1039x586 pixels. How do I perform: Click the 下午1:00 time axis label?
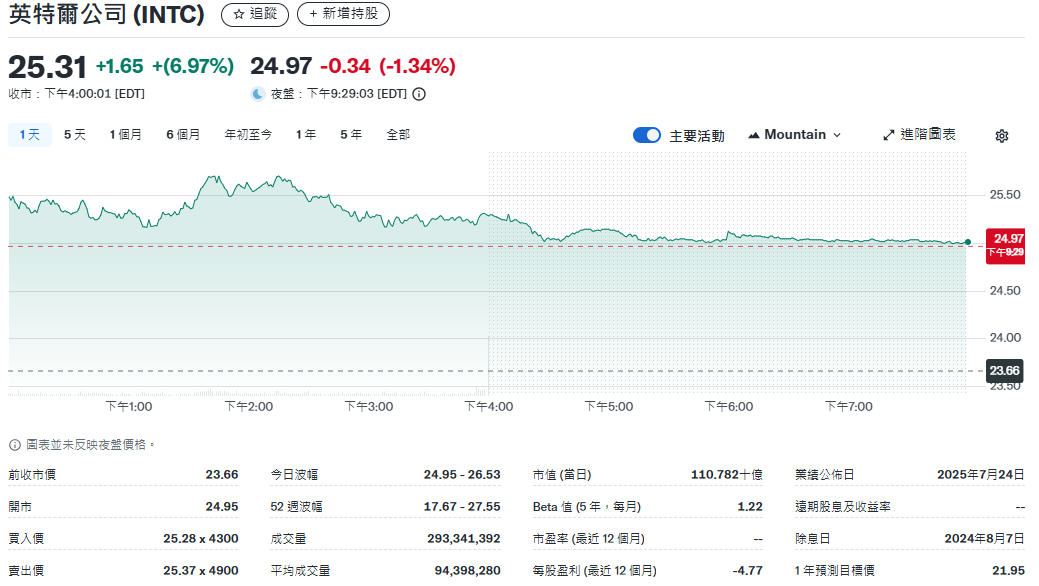[129, 406]
